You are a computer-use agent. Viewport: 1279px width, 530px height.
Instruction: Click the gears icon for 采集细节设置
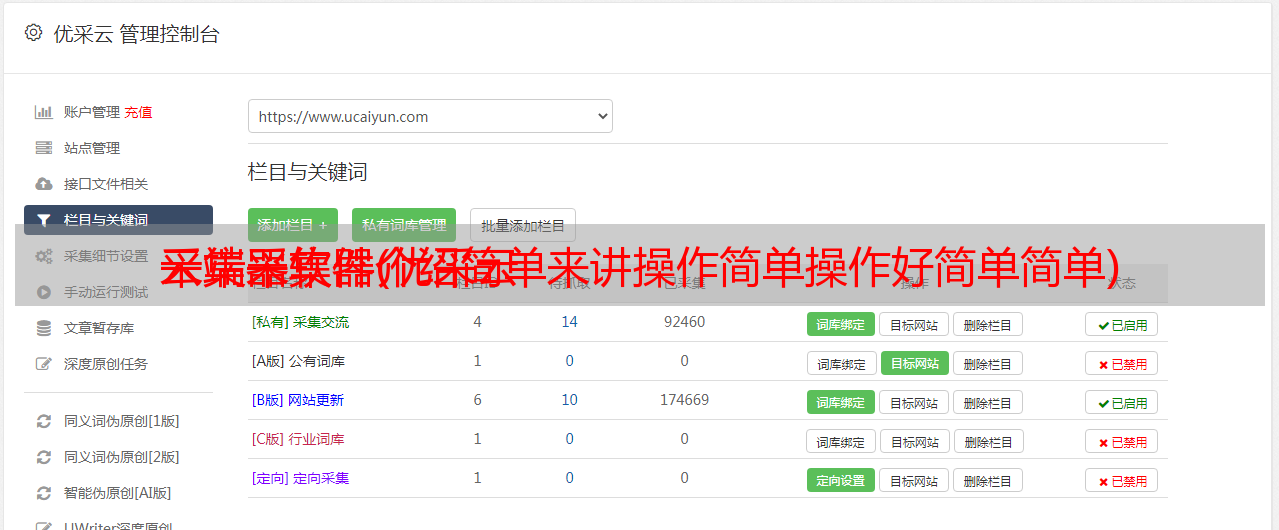tap(43, 256)
